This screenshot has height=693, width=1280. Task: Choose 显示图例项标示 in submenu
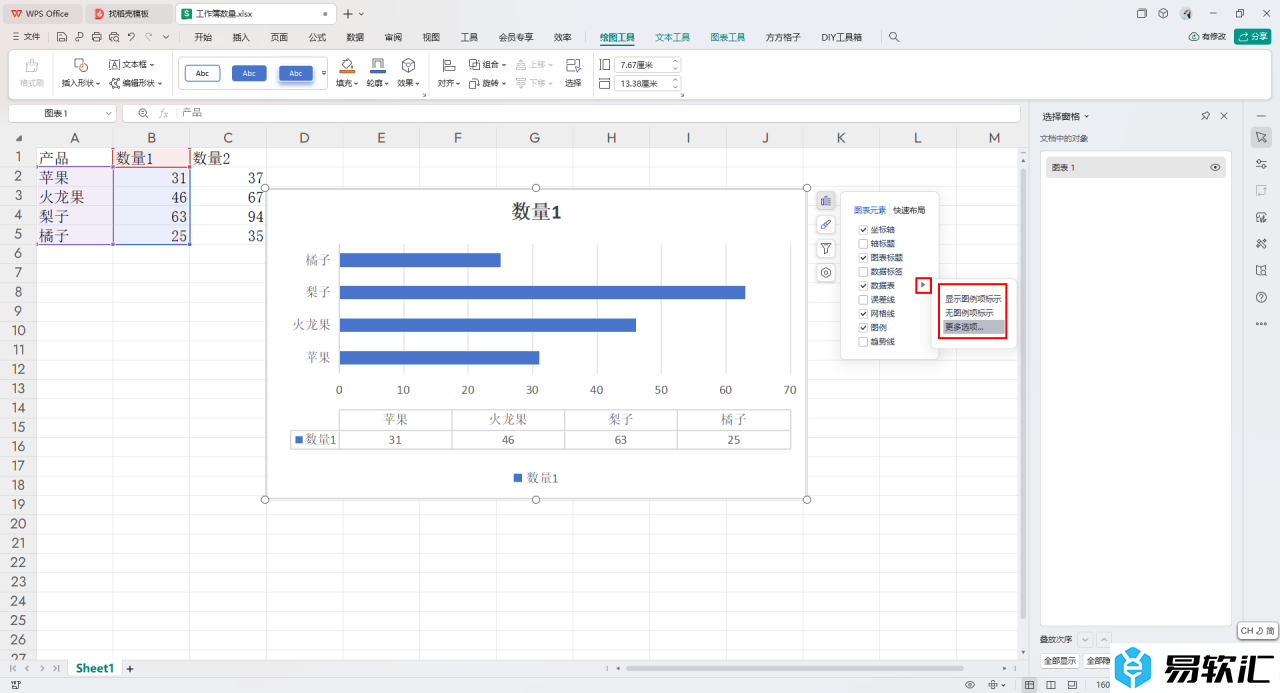[x=973, y=299]
